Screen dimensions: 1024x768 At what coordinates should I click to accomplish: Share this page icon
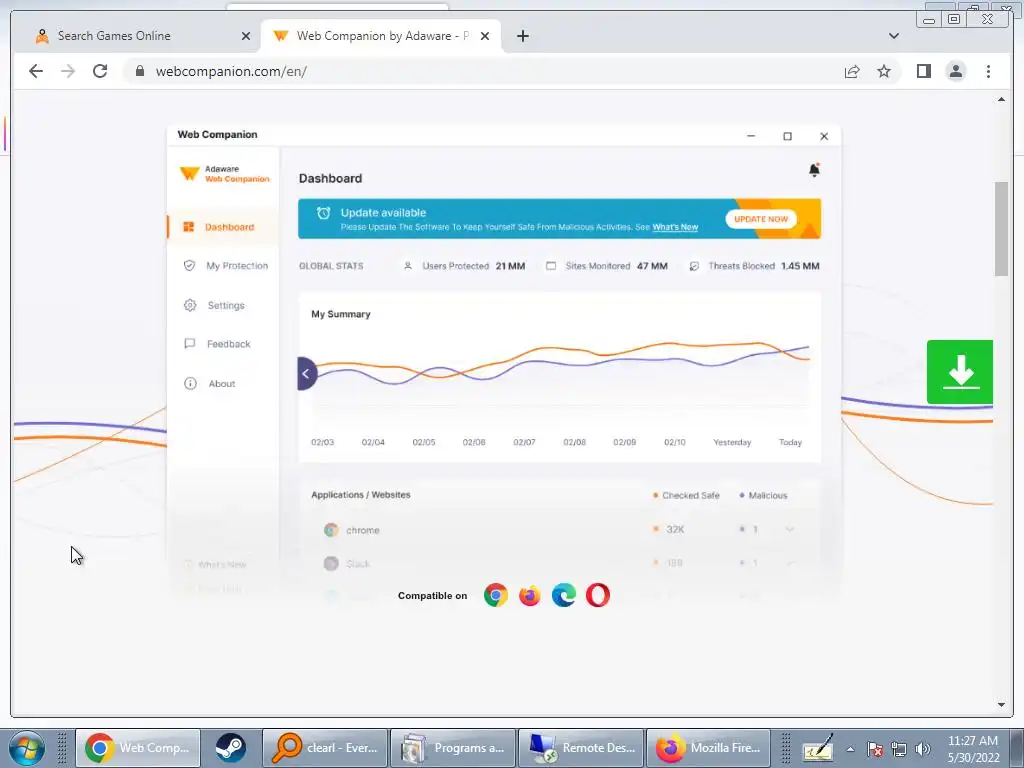click(852, 71)
